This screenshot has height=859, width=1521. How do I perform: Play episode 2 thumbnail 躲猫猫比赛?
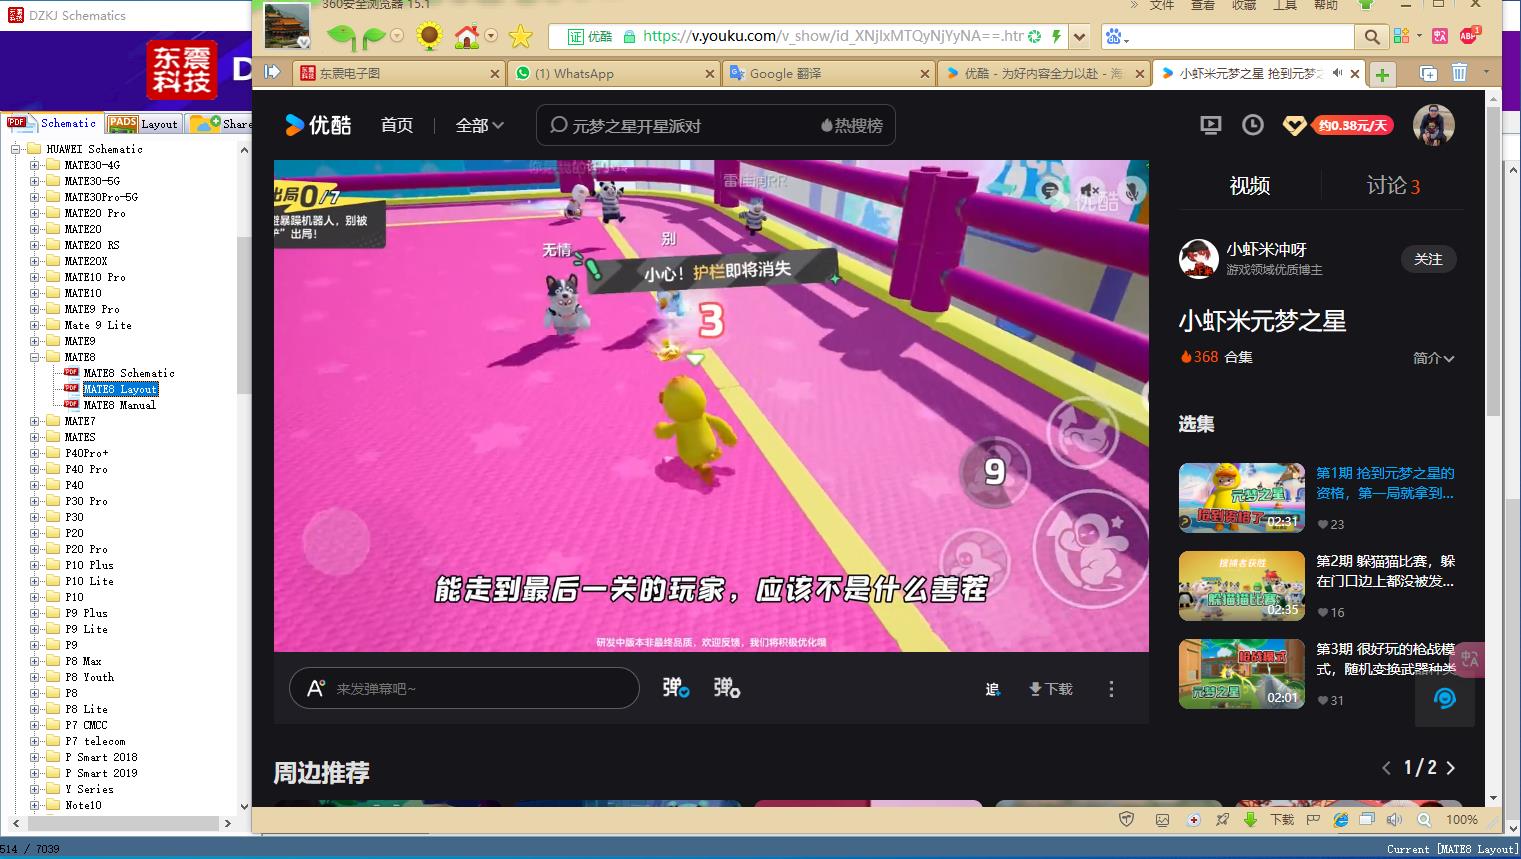(1242, 585)
